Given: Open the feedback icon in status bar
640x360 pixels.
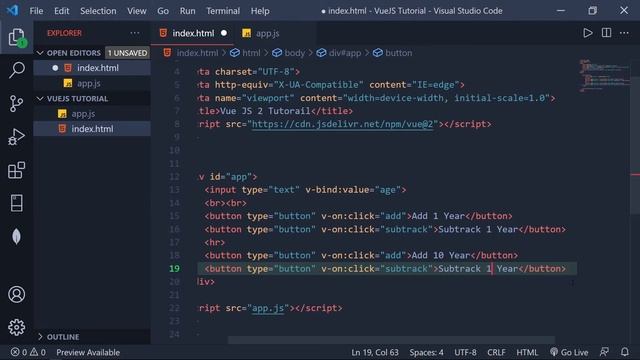Looking at the screenshot, I should coord(604,352).
